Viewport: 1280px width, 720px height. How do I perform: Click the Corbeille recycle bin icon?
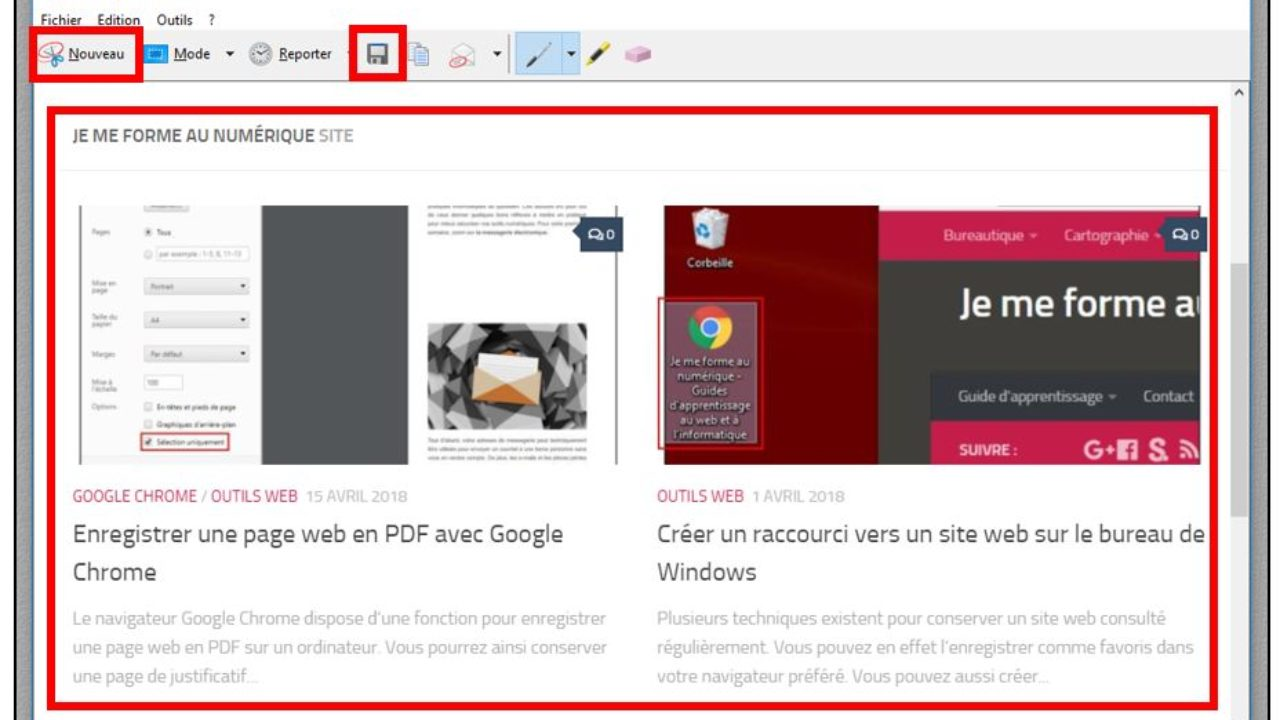pyautogui.click(x=710, y=232)
